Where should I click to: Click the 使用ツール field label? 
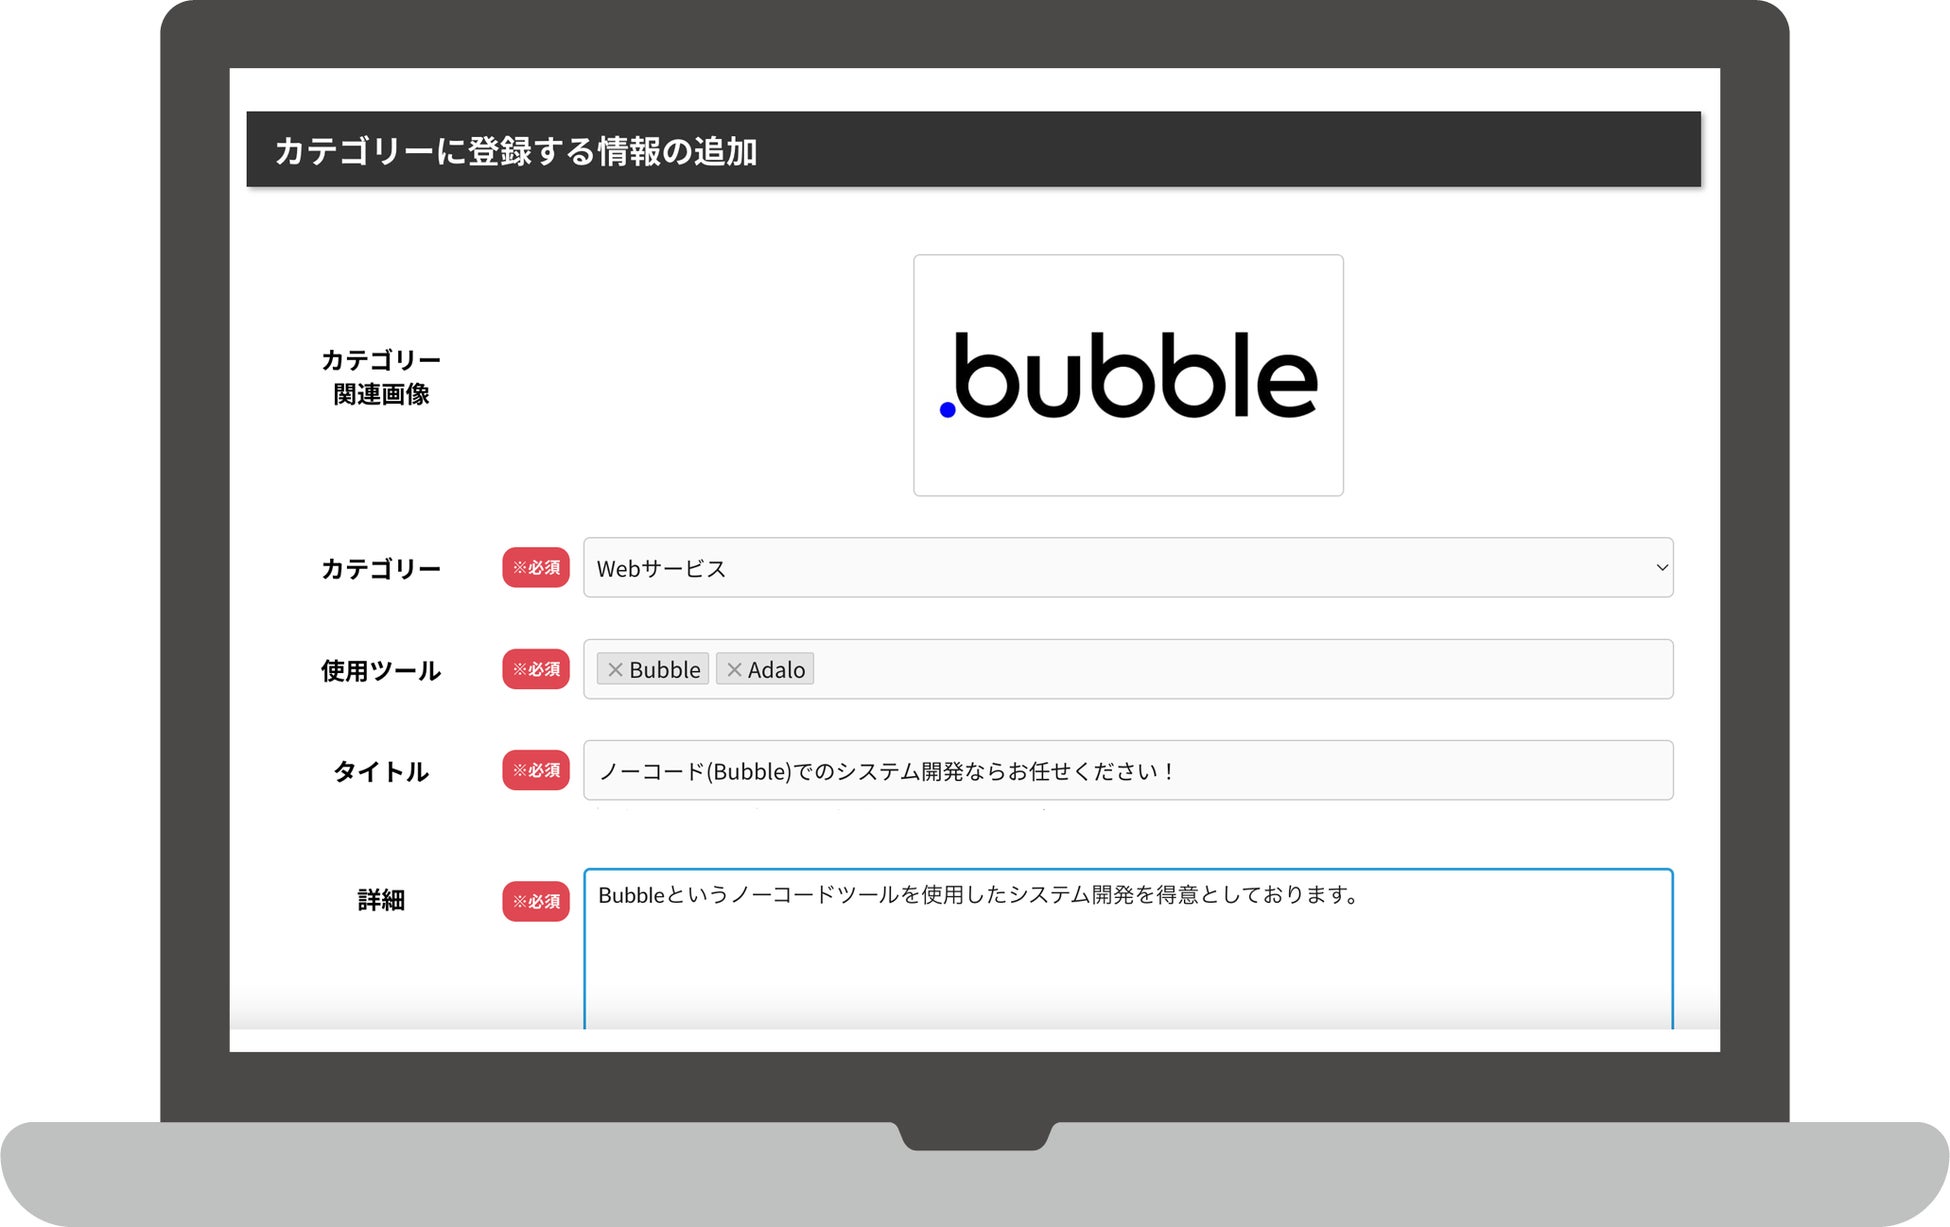(x=381, y=671)
